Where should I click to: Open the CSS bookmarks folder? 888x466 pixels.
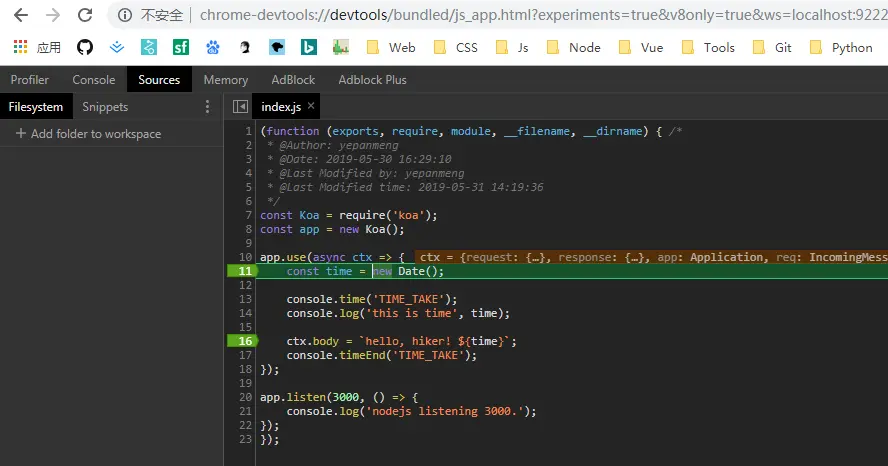click(455, 48)
